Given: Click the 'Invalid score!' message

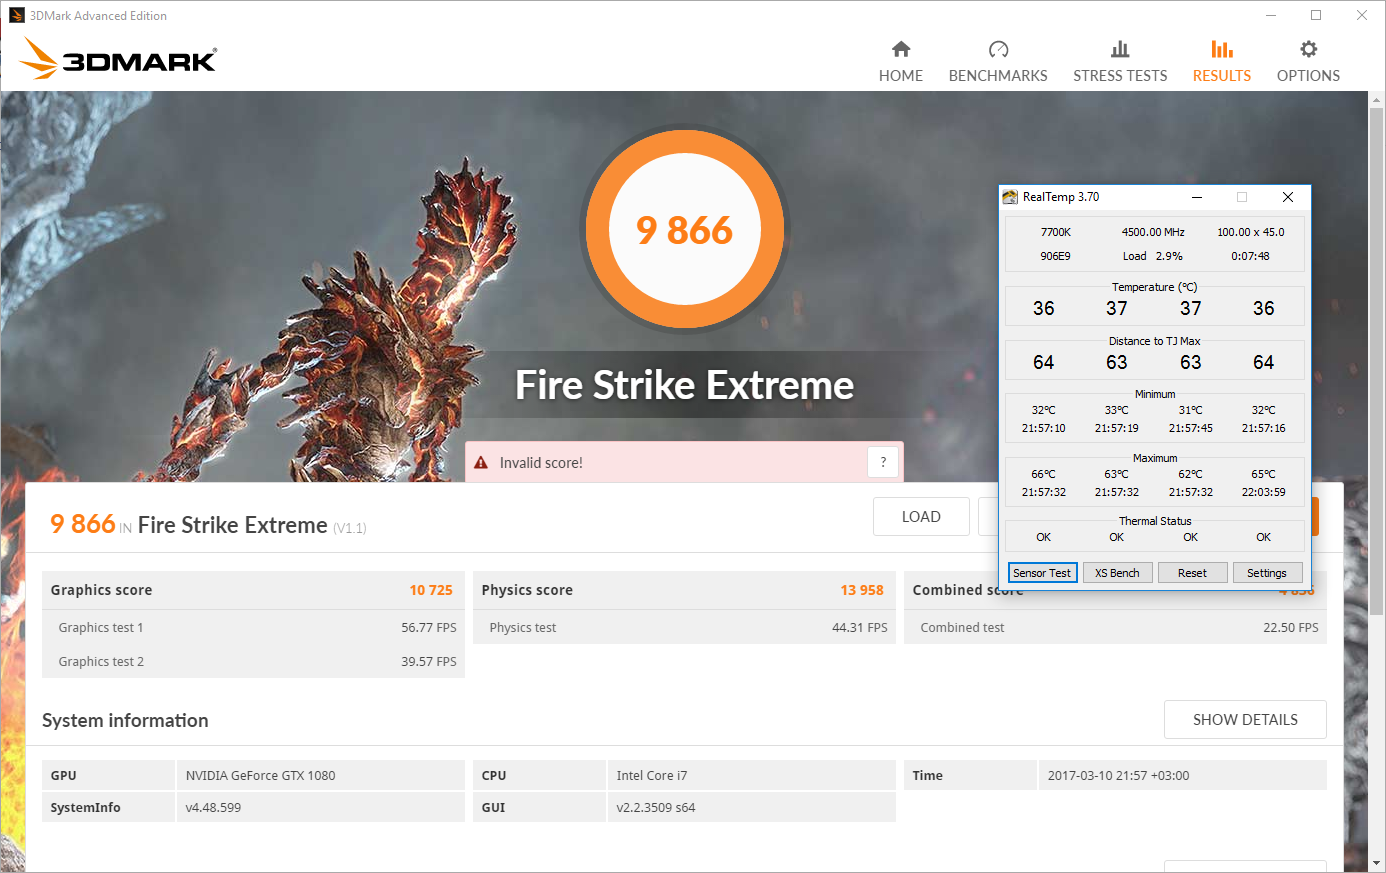Looking at the screenshot, I should tap(541, 463).
